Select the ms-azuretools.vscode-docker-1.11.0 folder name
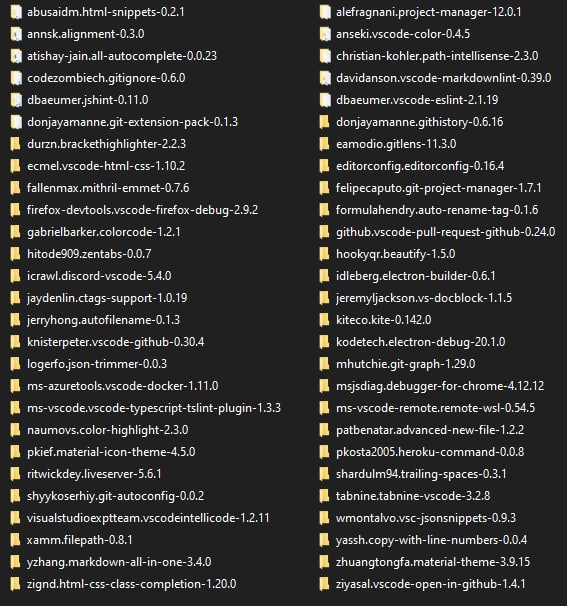This screenshot has height=606, width=567. [x=123, y=386]
